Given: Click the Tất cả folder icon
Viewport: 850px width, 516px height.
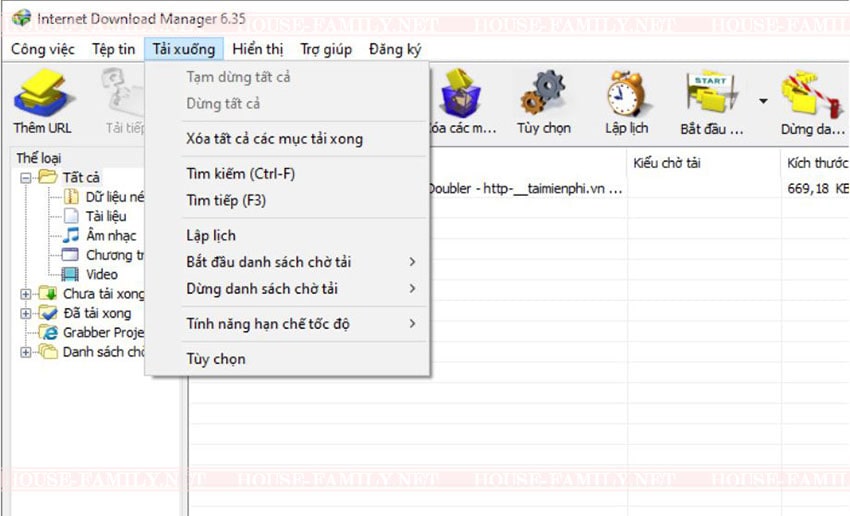Looking at the screenshot, I should pos(48,177).
